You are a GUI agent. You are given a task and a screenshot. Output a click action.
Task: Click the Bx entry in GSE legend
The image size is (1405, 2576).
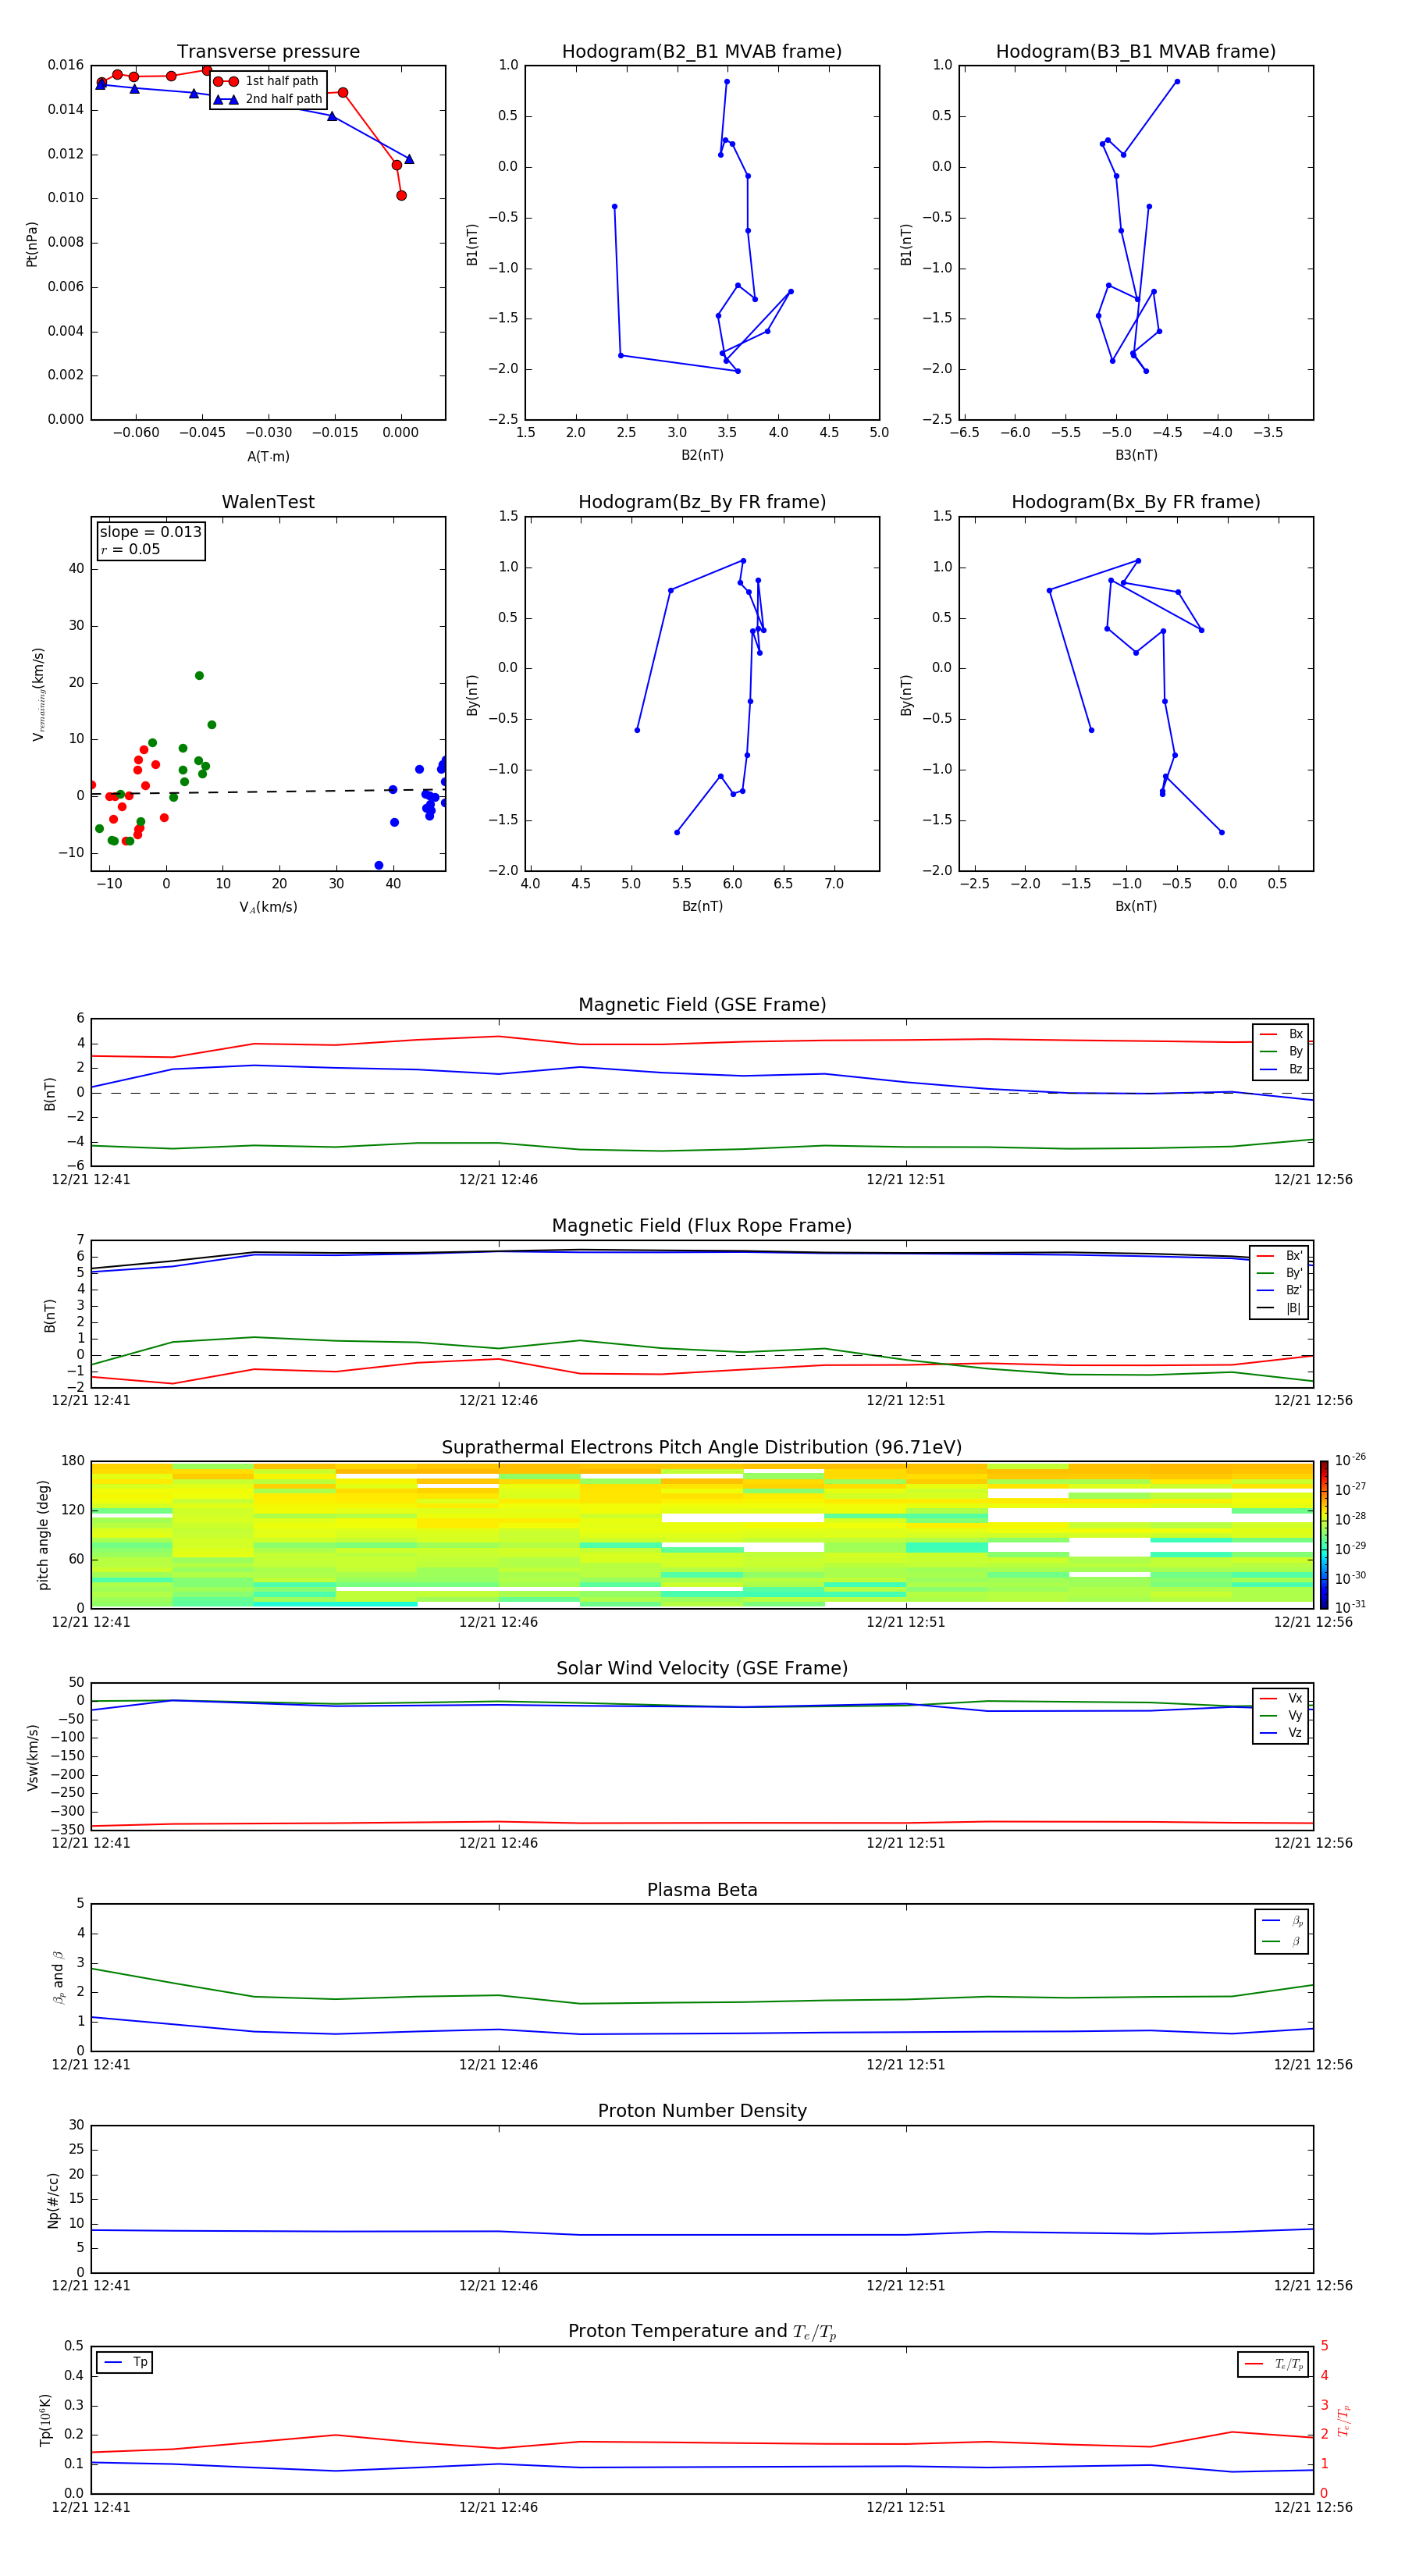(x=1281, y=1034)
